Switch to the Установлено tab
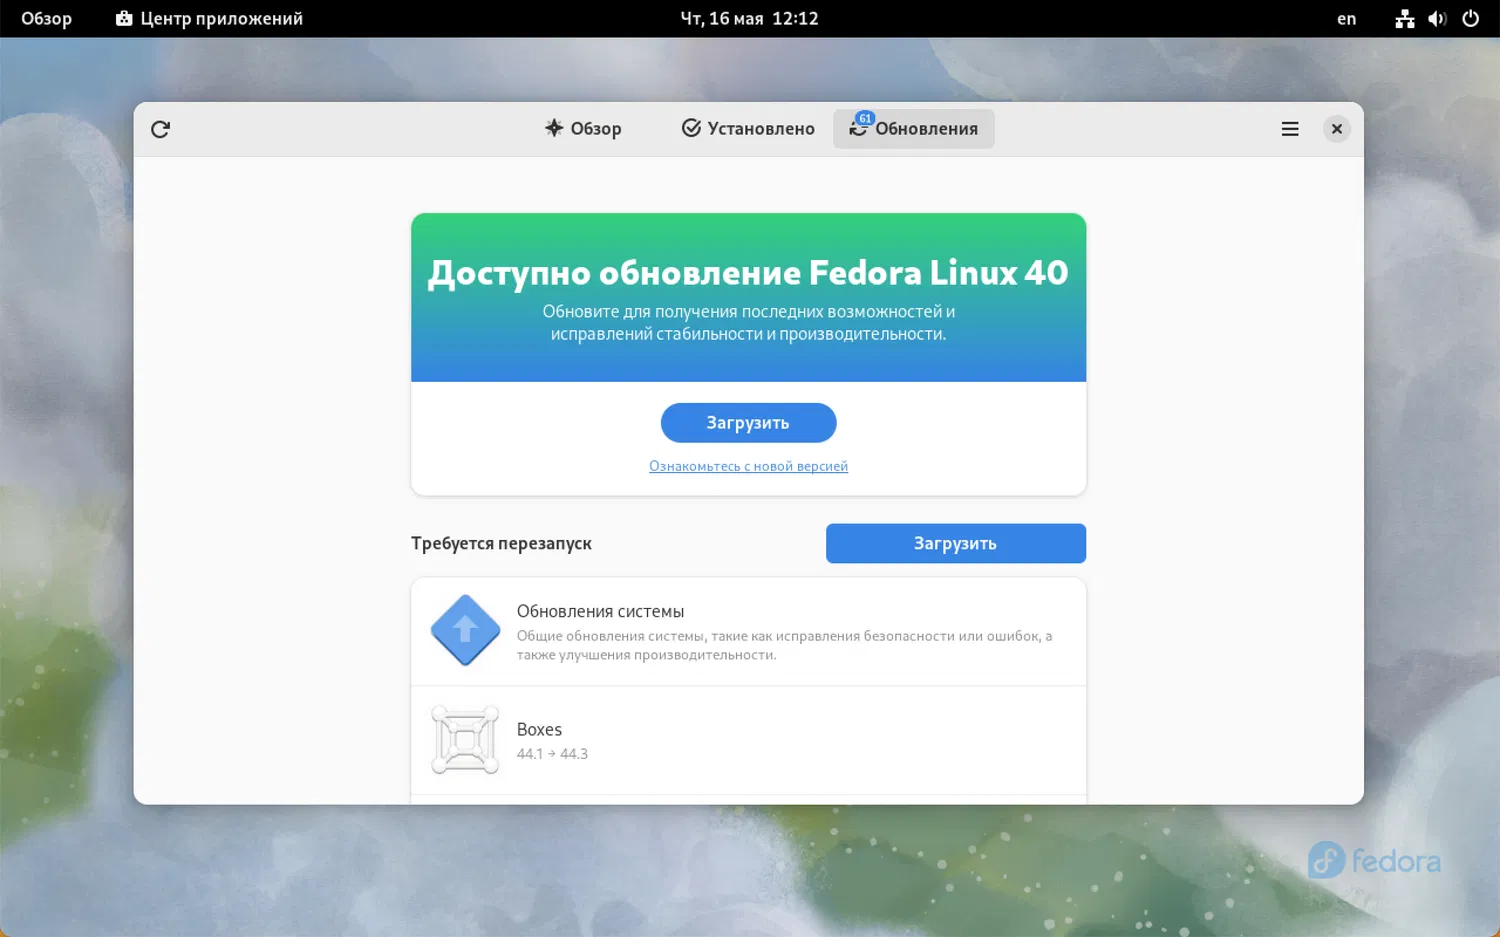Screen dimensions: 1500x937 pyautogui.click(x=748, y=129)
